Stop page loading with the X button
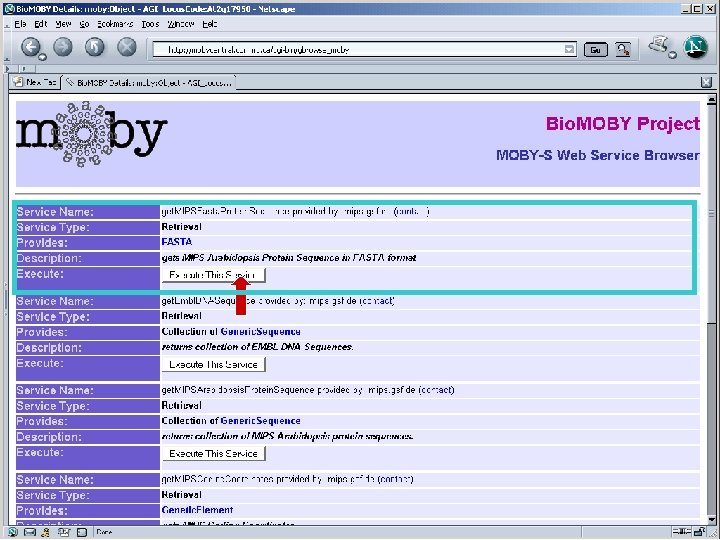Viewport: 720px width, 540px height. (x=127, y=47)
